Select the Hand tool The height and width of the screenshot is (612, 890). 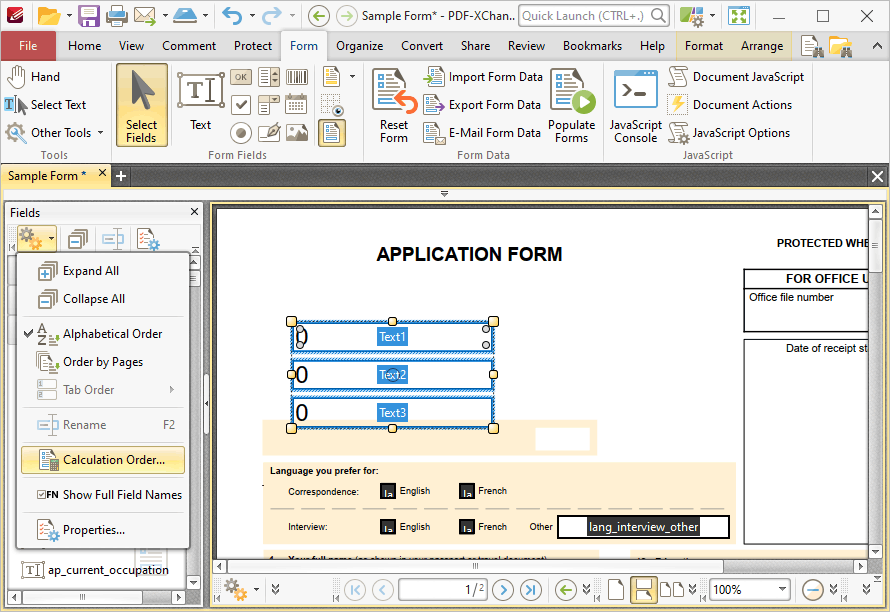[34, 77]
